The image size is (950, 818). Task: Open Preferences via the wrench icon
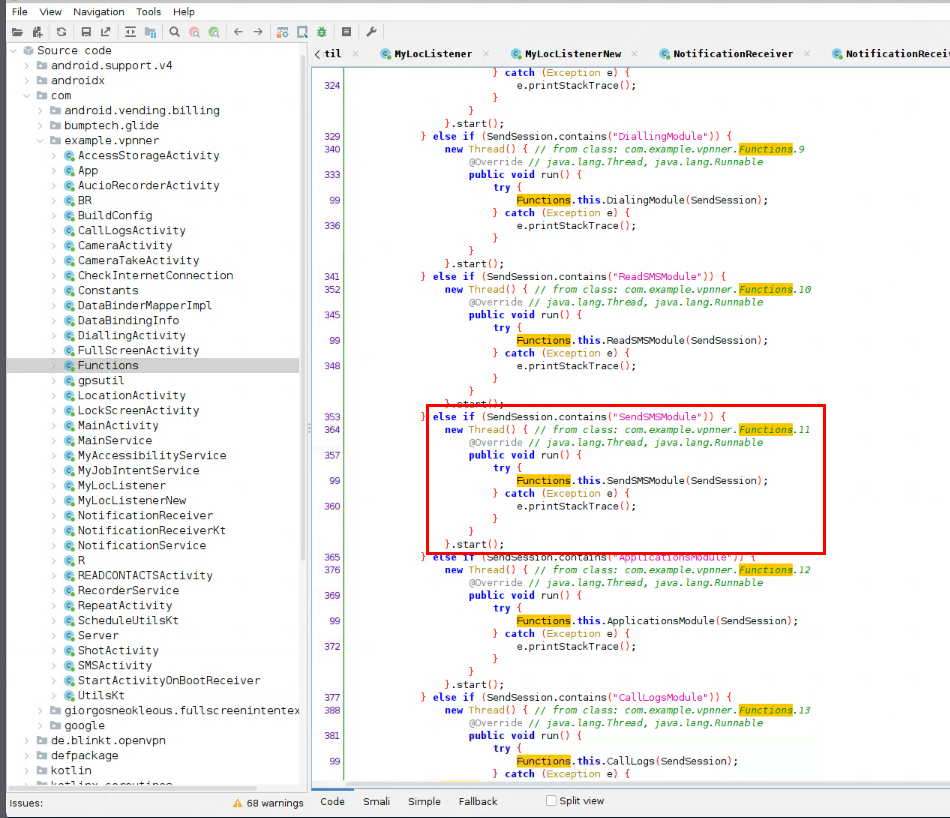372,32
